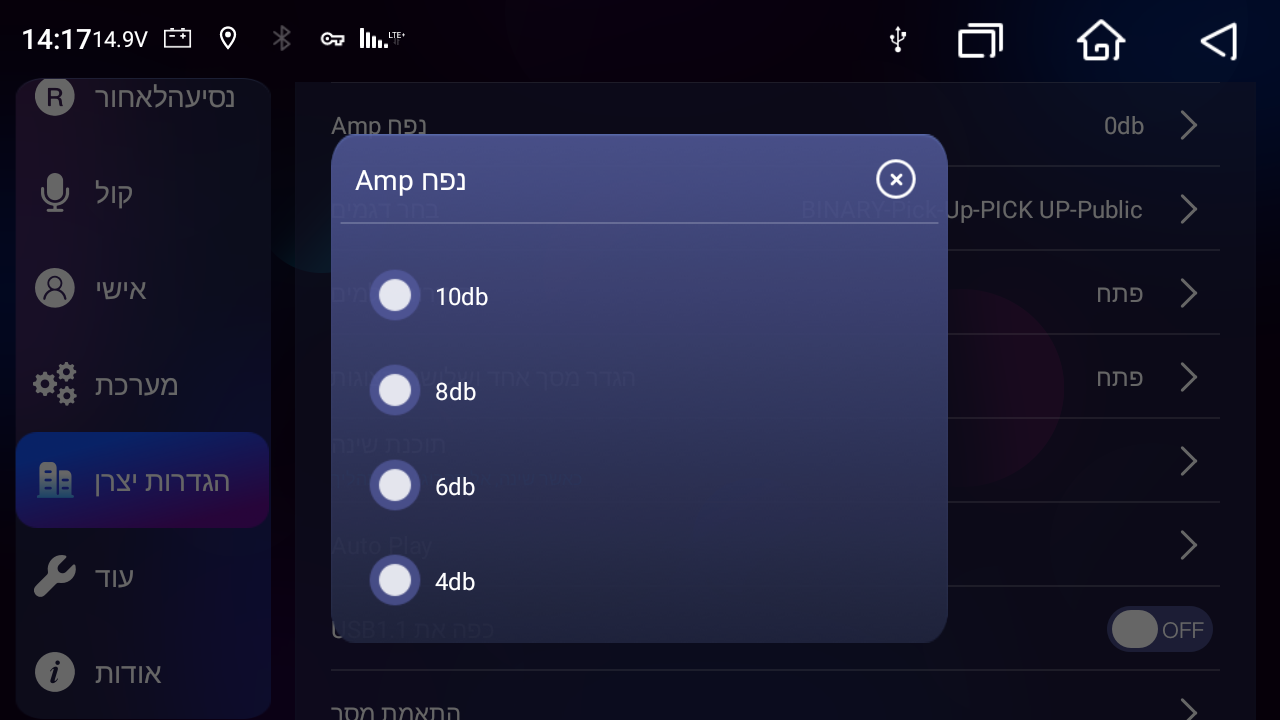
Task: Tap the USB status icon
Action: point(897,40)
